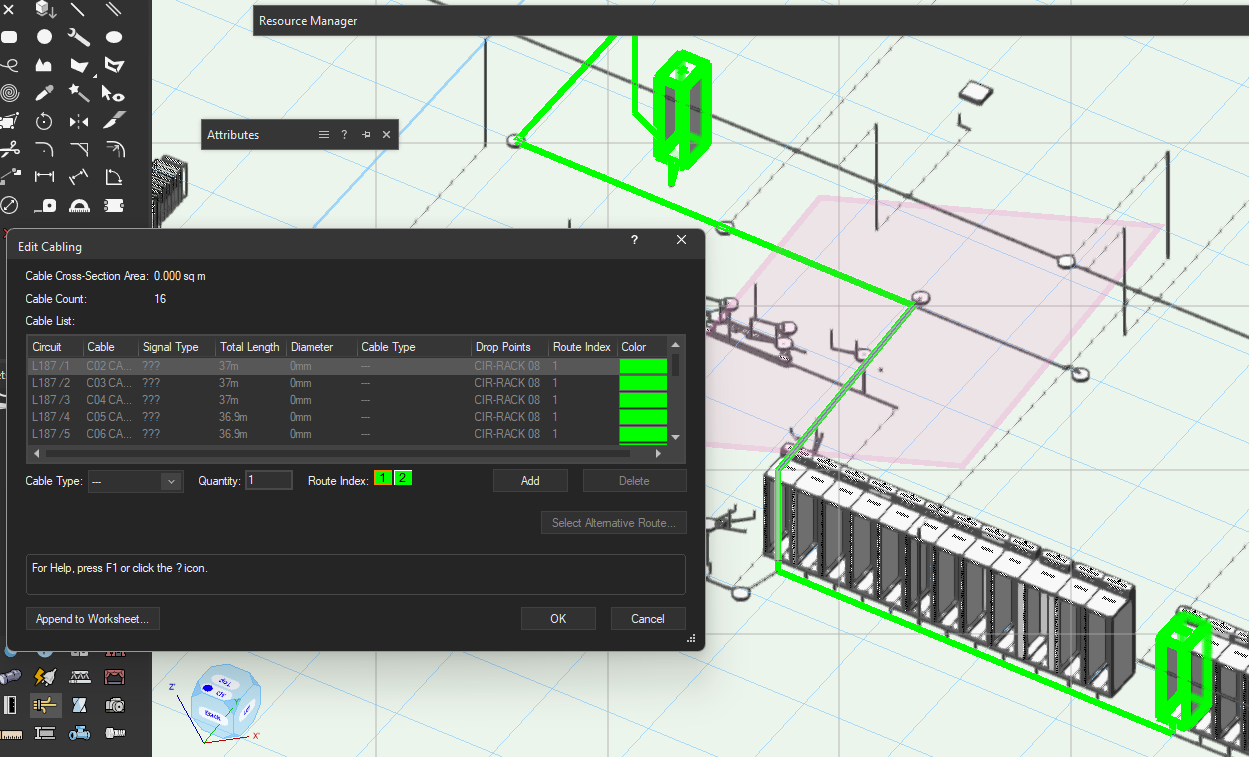This screenshot has height=757, width=1249.
Task: Toggle Route Index 2 box
Action: [402, 479]
